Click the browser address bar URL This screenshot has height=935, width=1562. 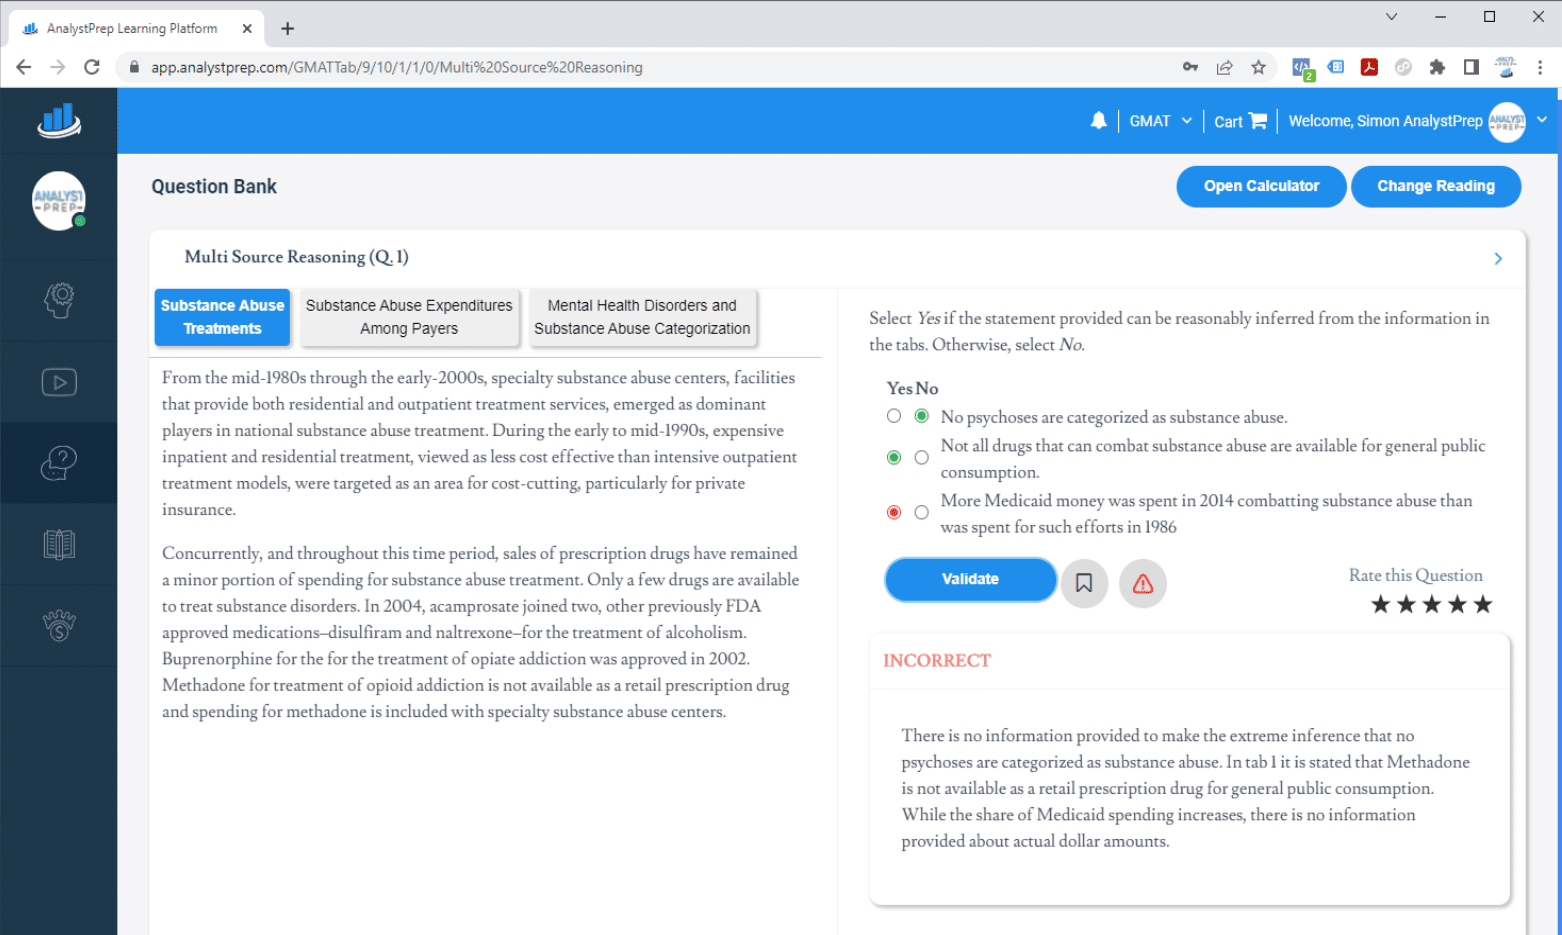coord(397,67)
